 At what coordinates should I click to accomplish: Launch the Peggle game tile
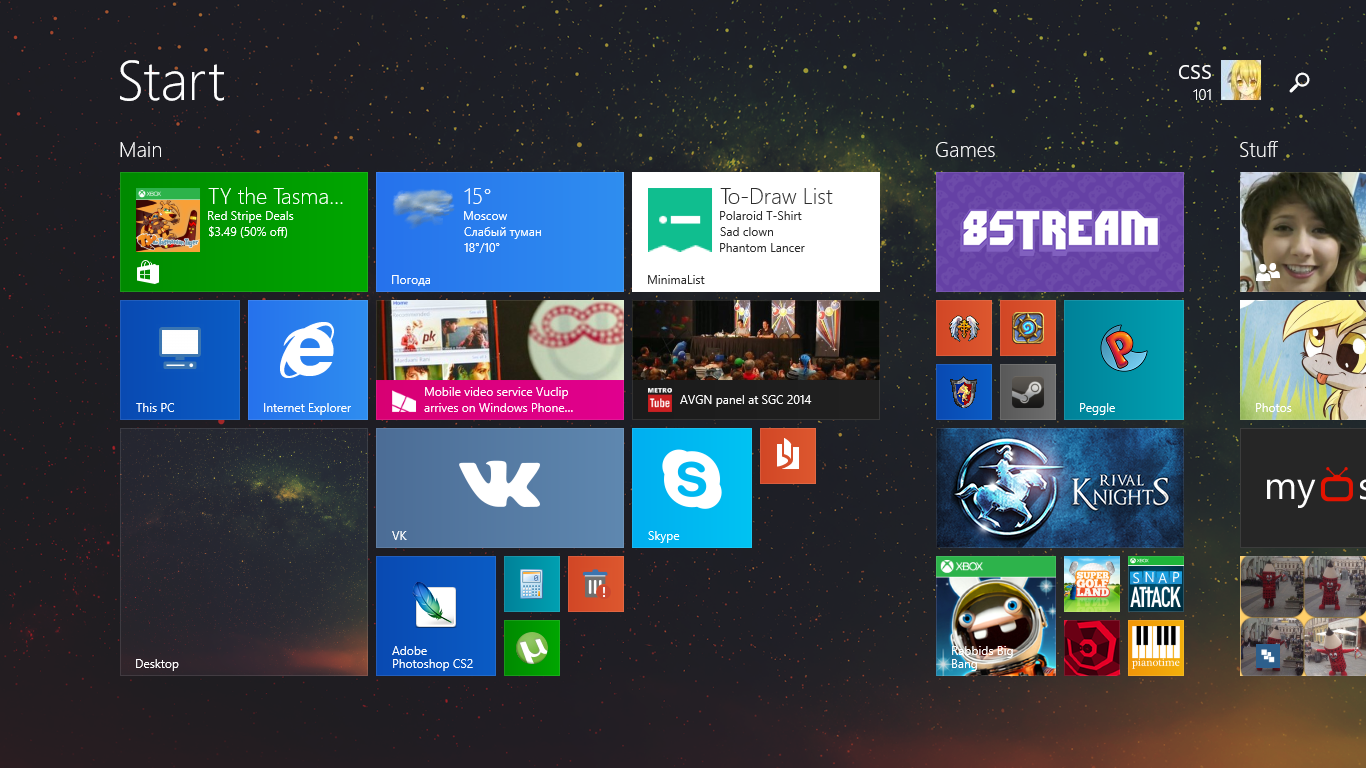tap(1124, 360)
